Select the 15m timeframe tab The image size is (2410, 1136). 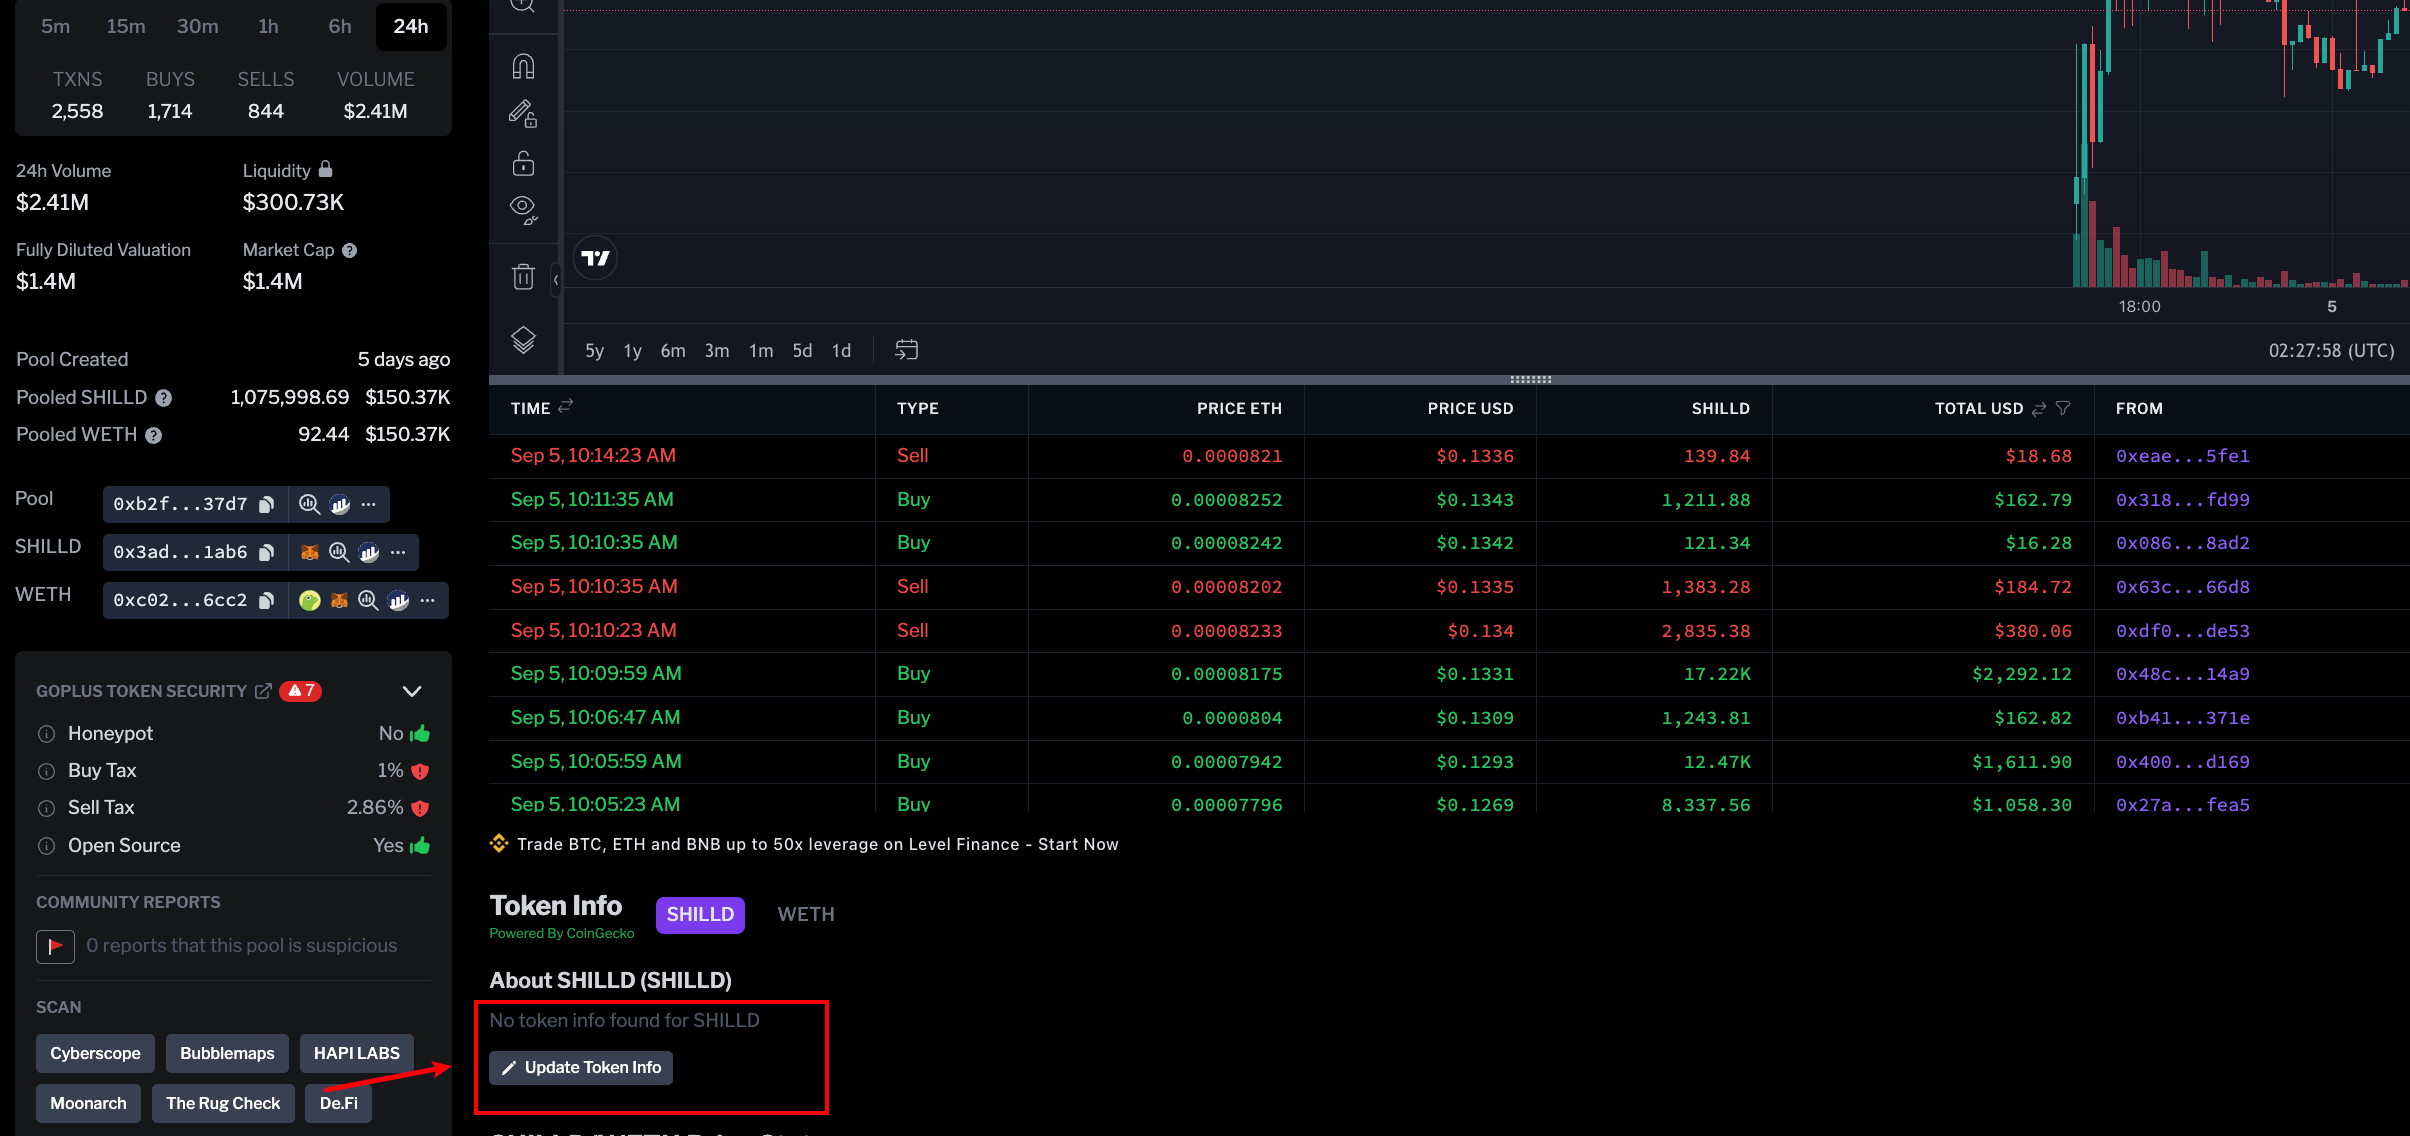[x=126, y=26]
